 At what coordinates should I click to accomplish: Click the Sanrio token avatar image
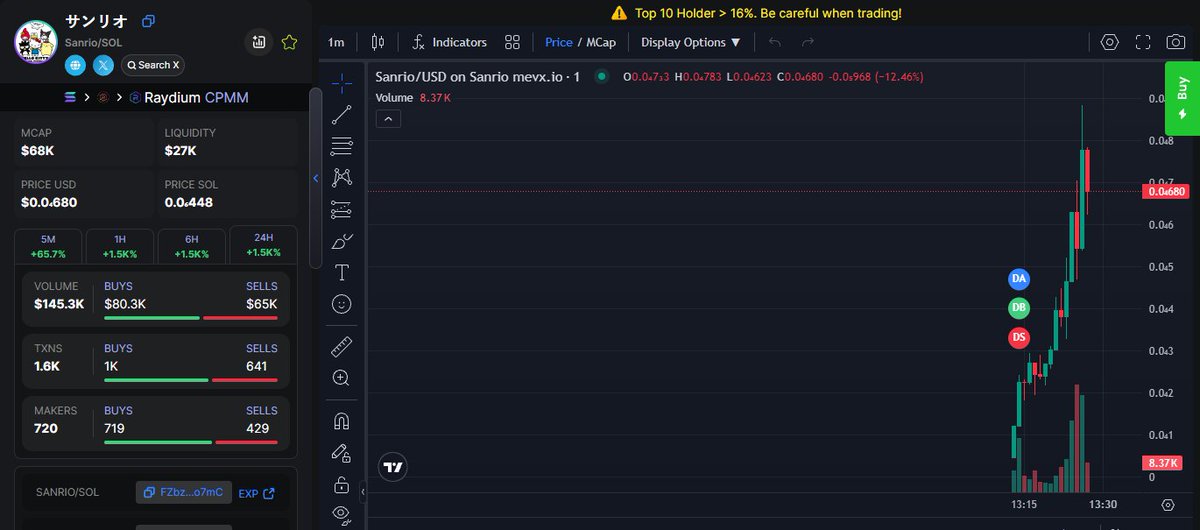click(x=38, y=44)
